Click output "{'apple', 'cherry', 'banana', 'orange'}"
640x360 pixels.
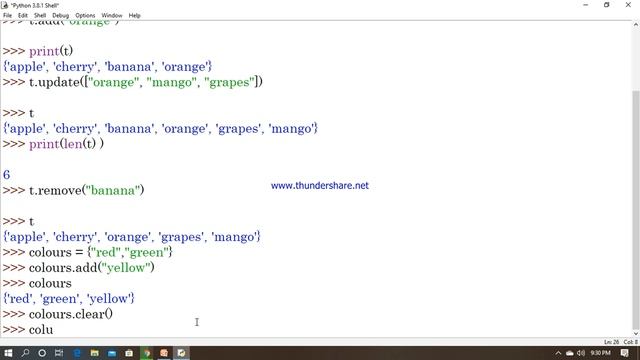[107, 67]
